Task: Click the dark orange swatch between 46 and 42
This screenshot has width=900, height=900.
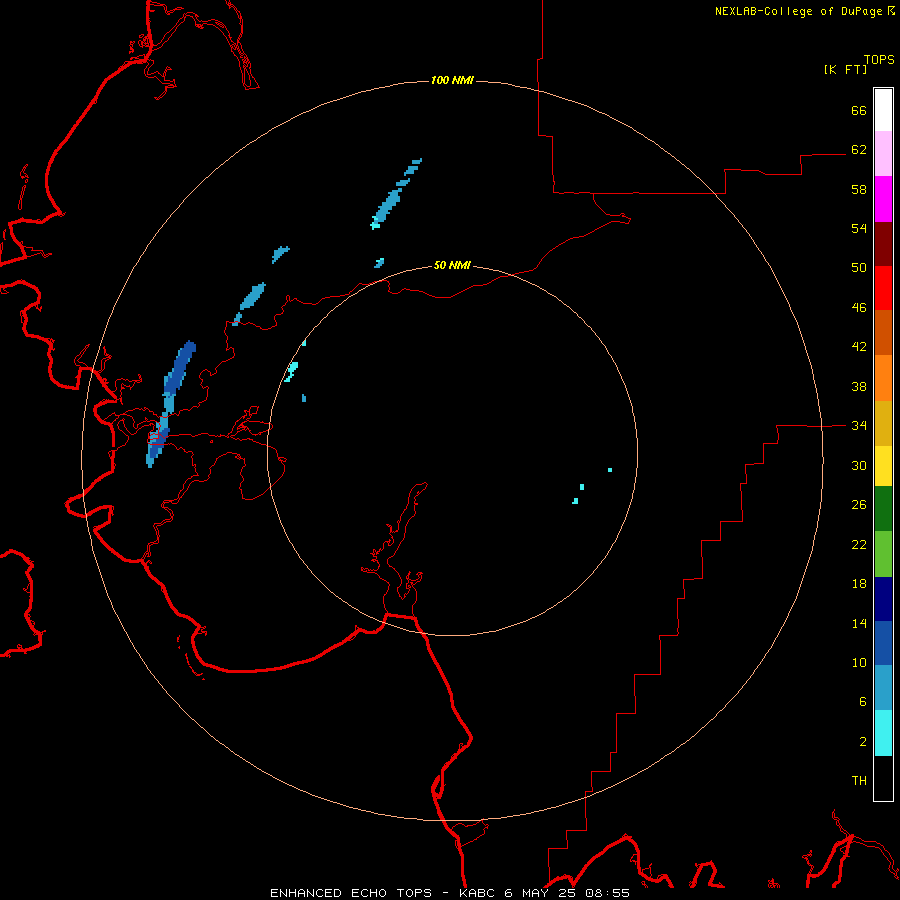Action: pos(883,333)
